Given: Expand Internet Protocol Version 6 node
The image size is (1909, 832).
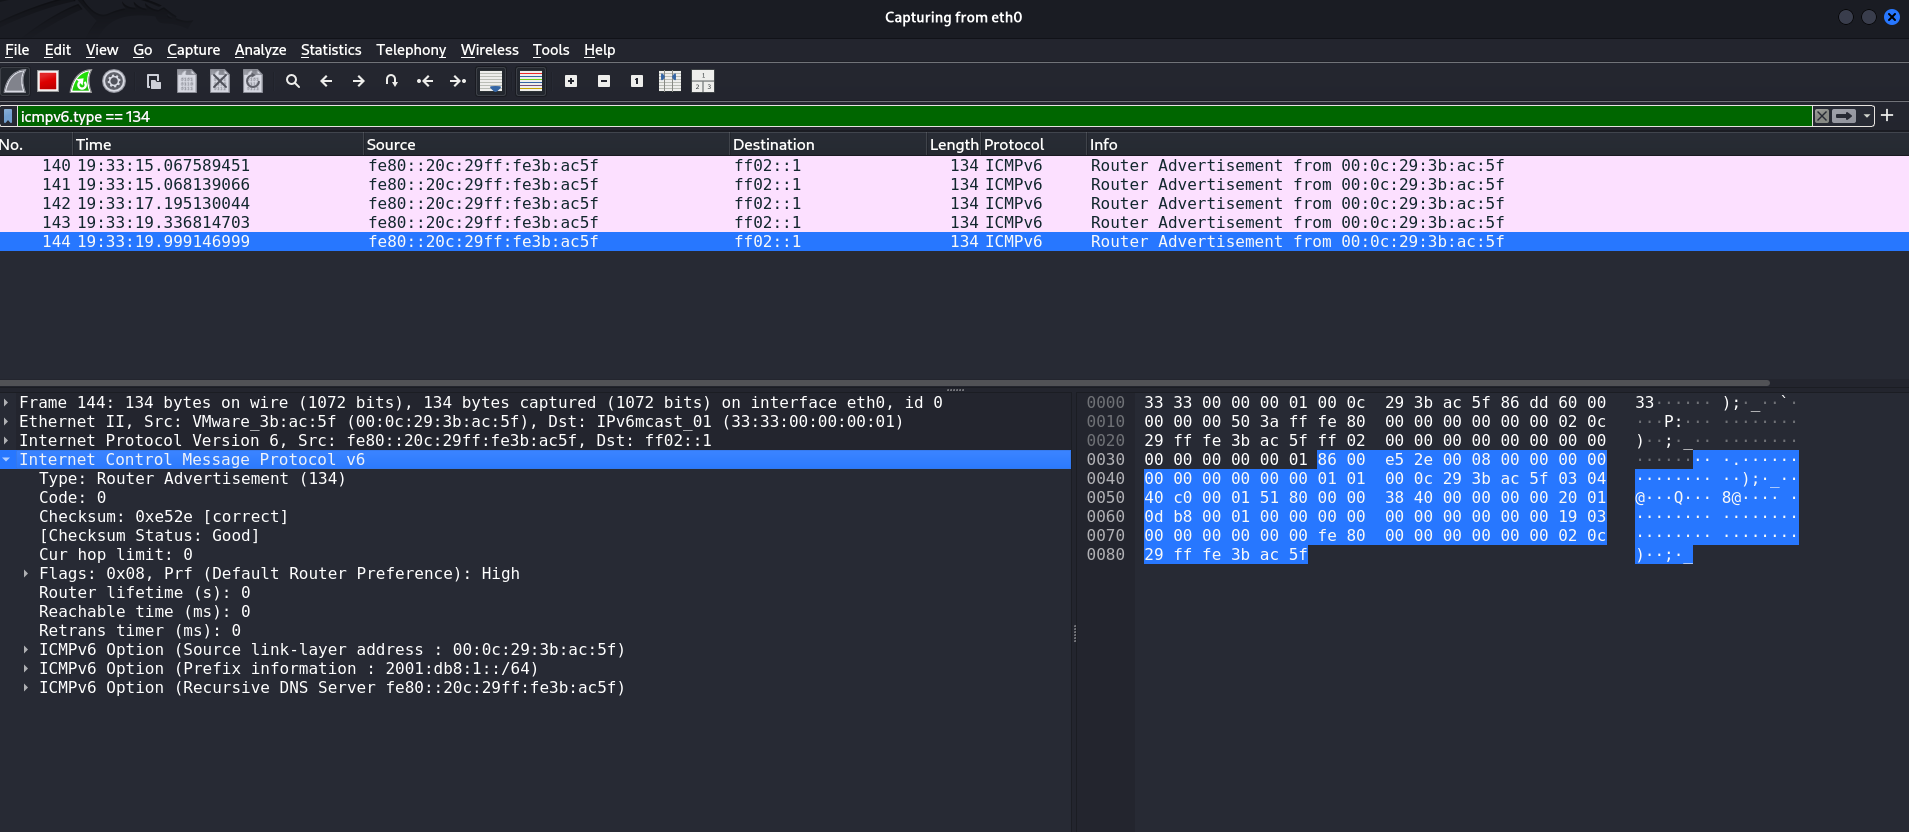Looking at the screenshot, I should (x=7, y=441).
